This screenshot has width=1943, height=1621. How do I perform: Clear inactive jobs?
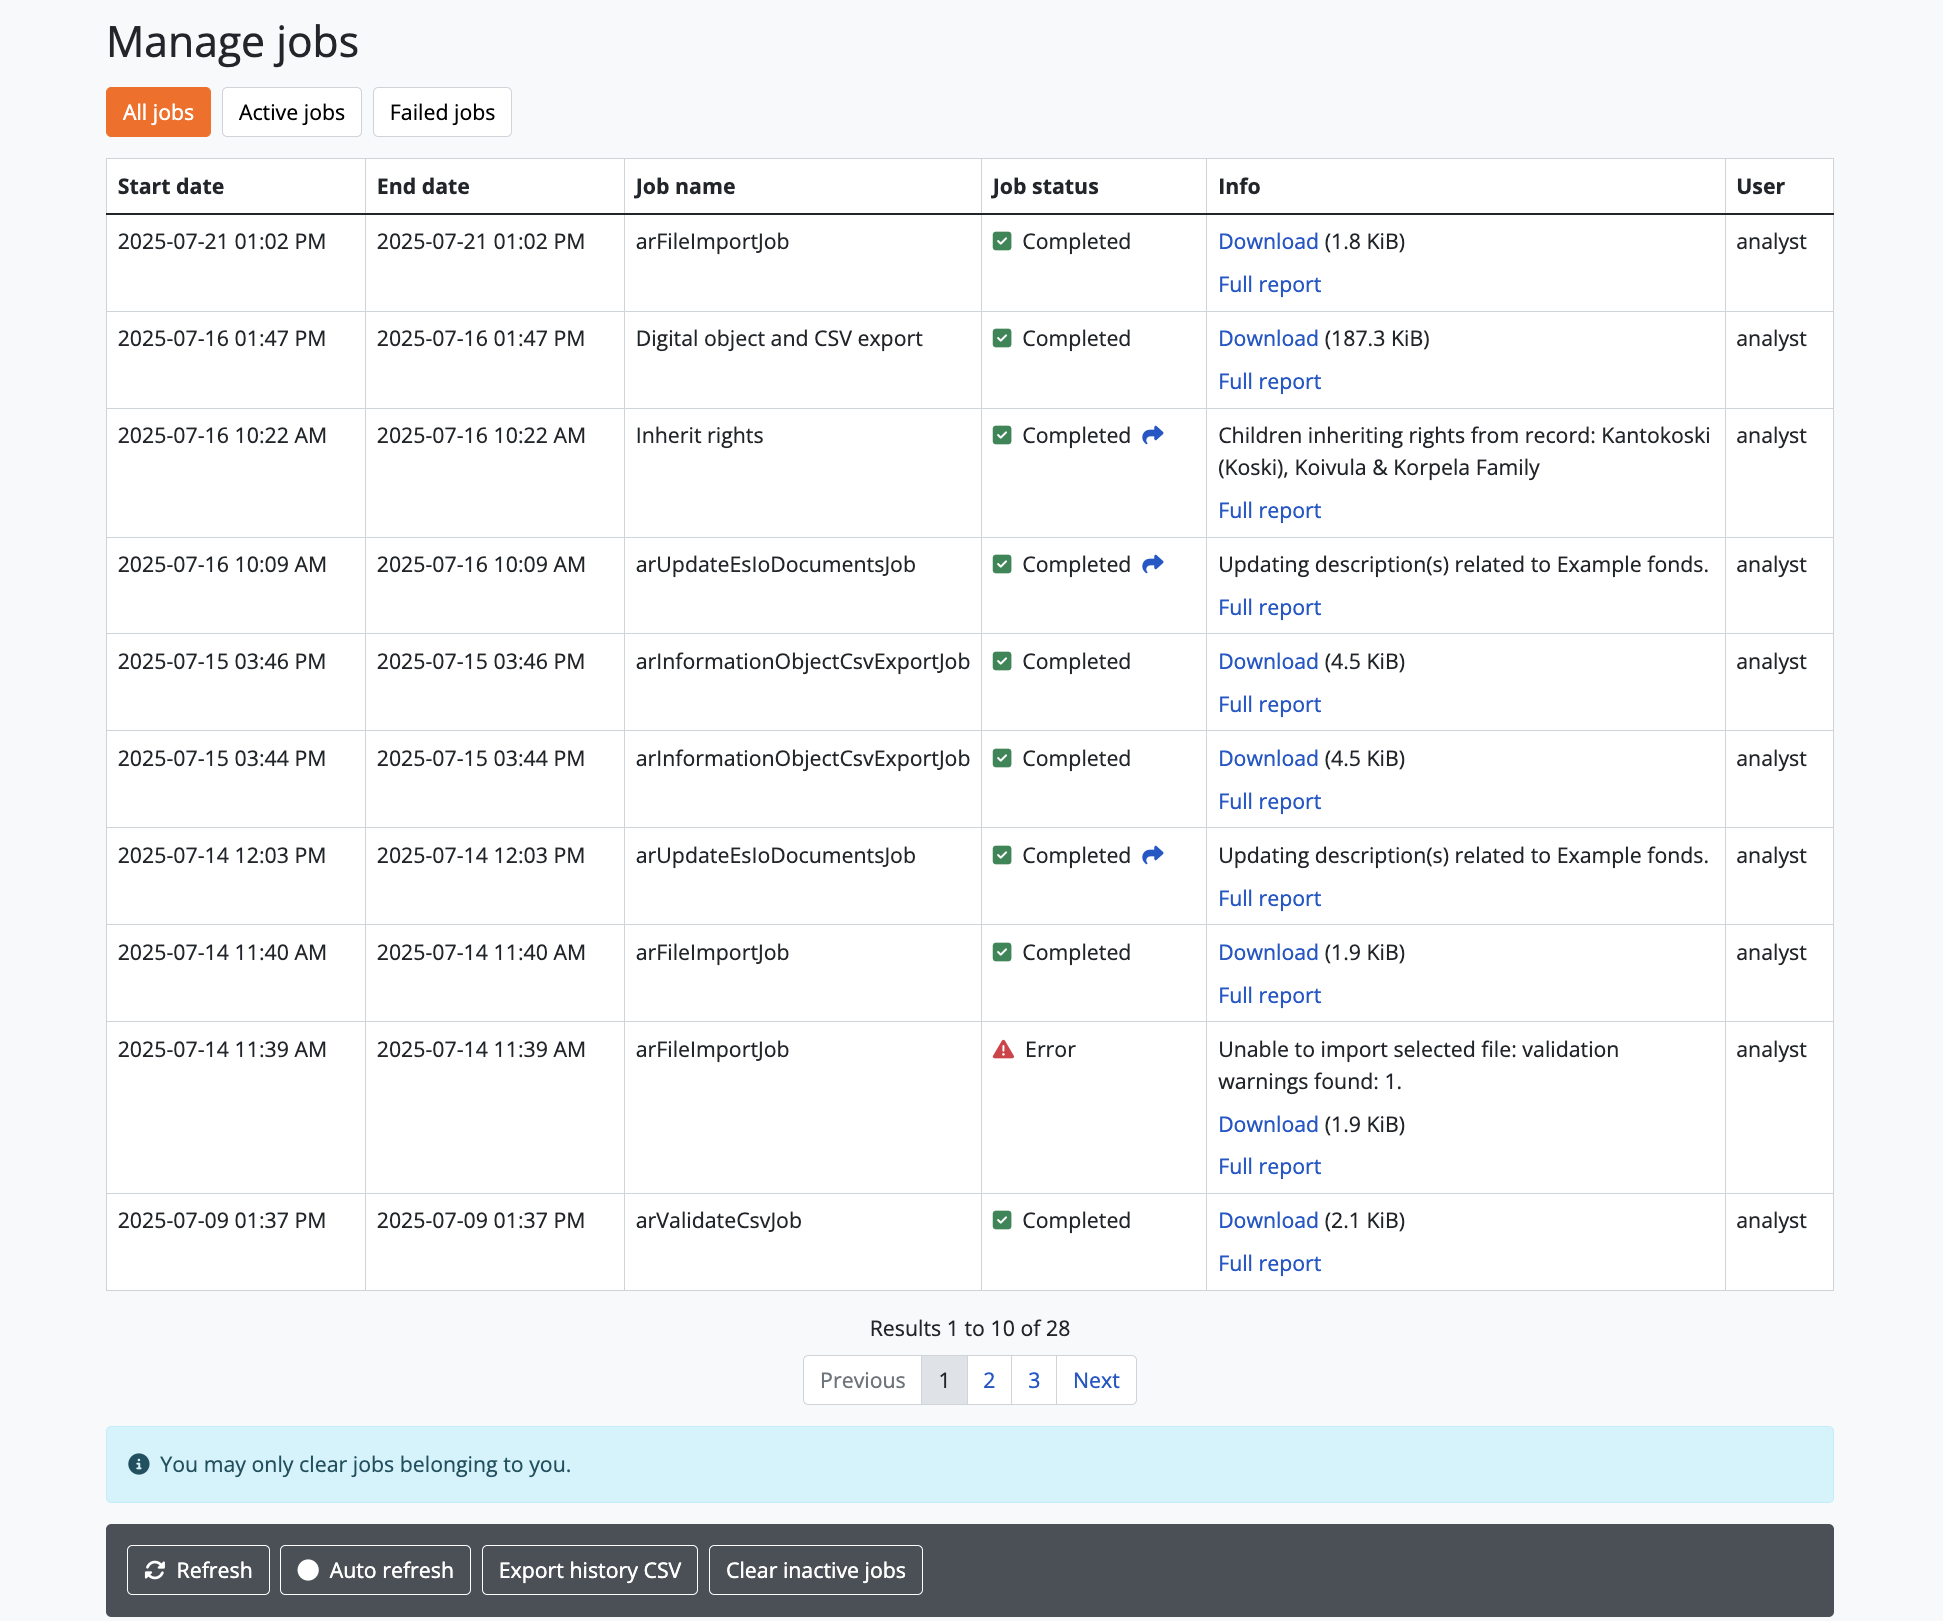[815, 1570]
